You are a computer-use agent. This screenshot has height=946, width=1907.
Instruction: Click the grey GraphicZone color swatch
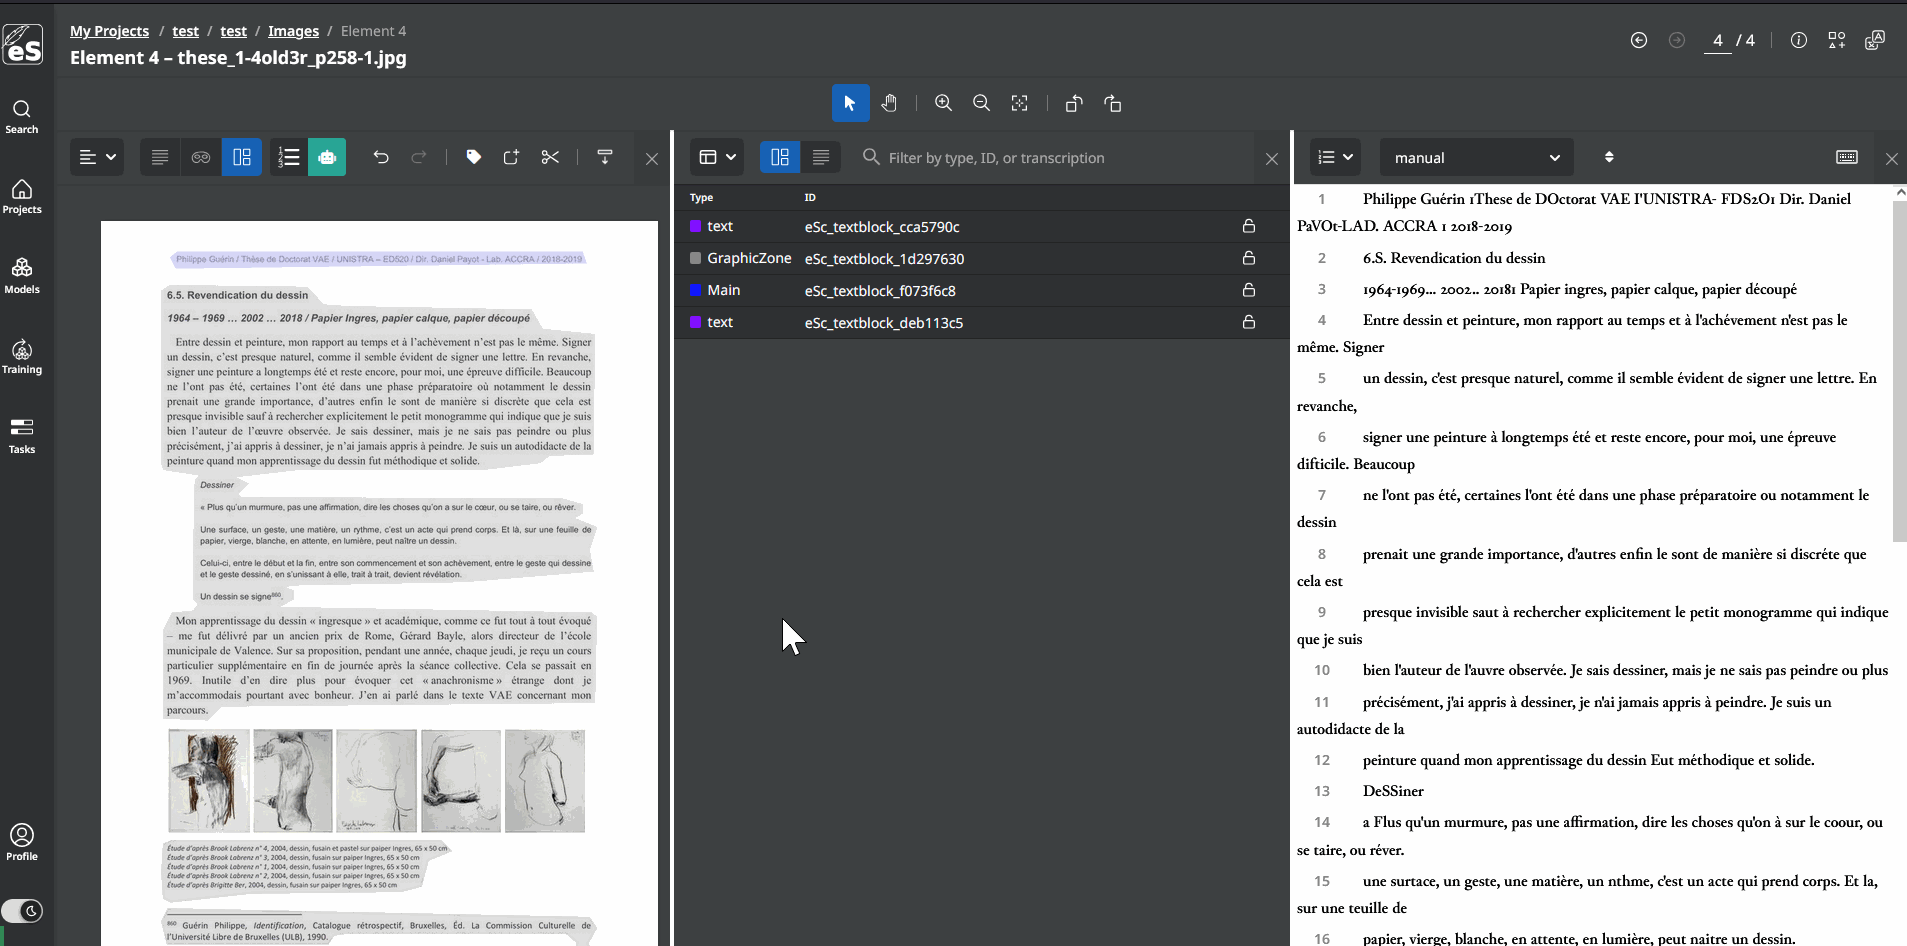tap(695, 258)
